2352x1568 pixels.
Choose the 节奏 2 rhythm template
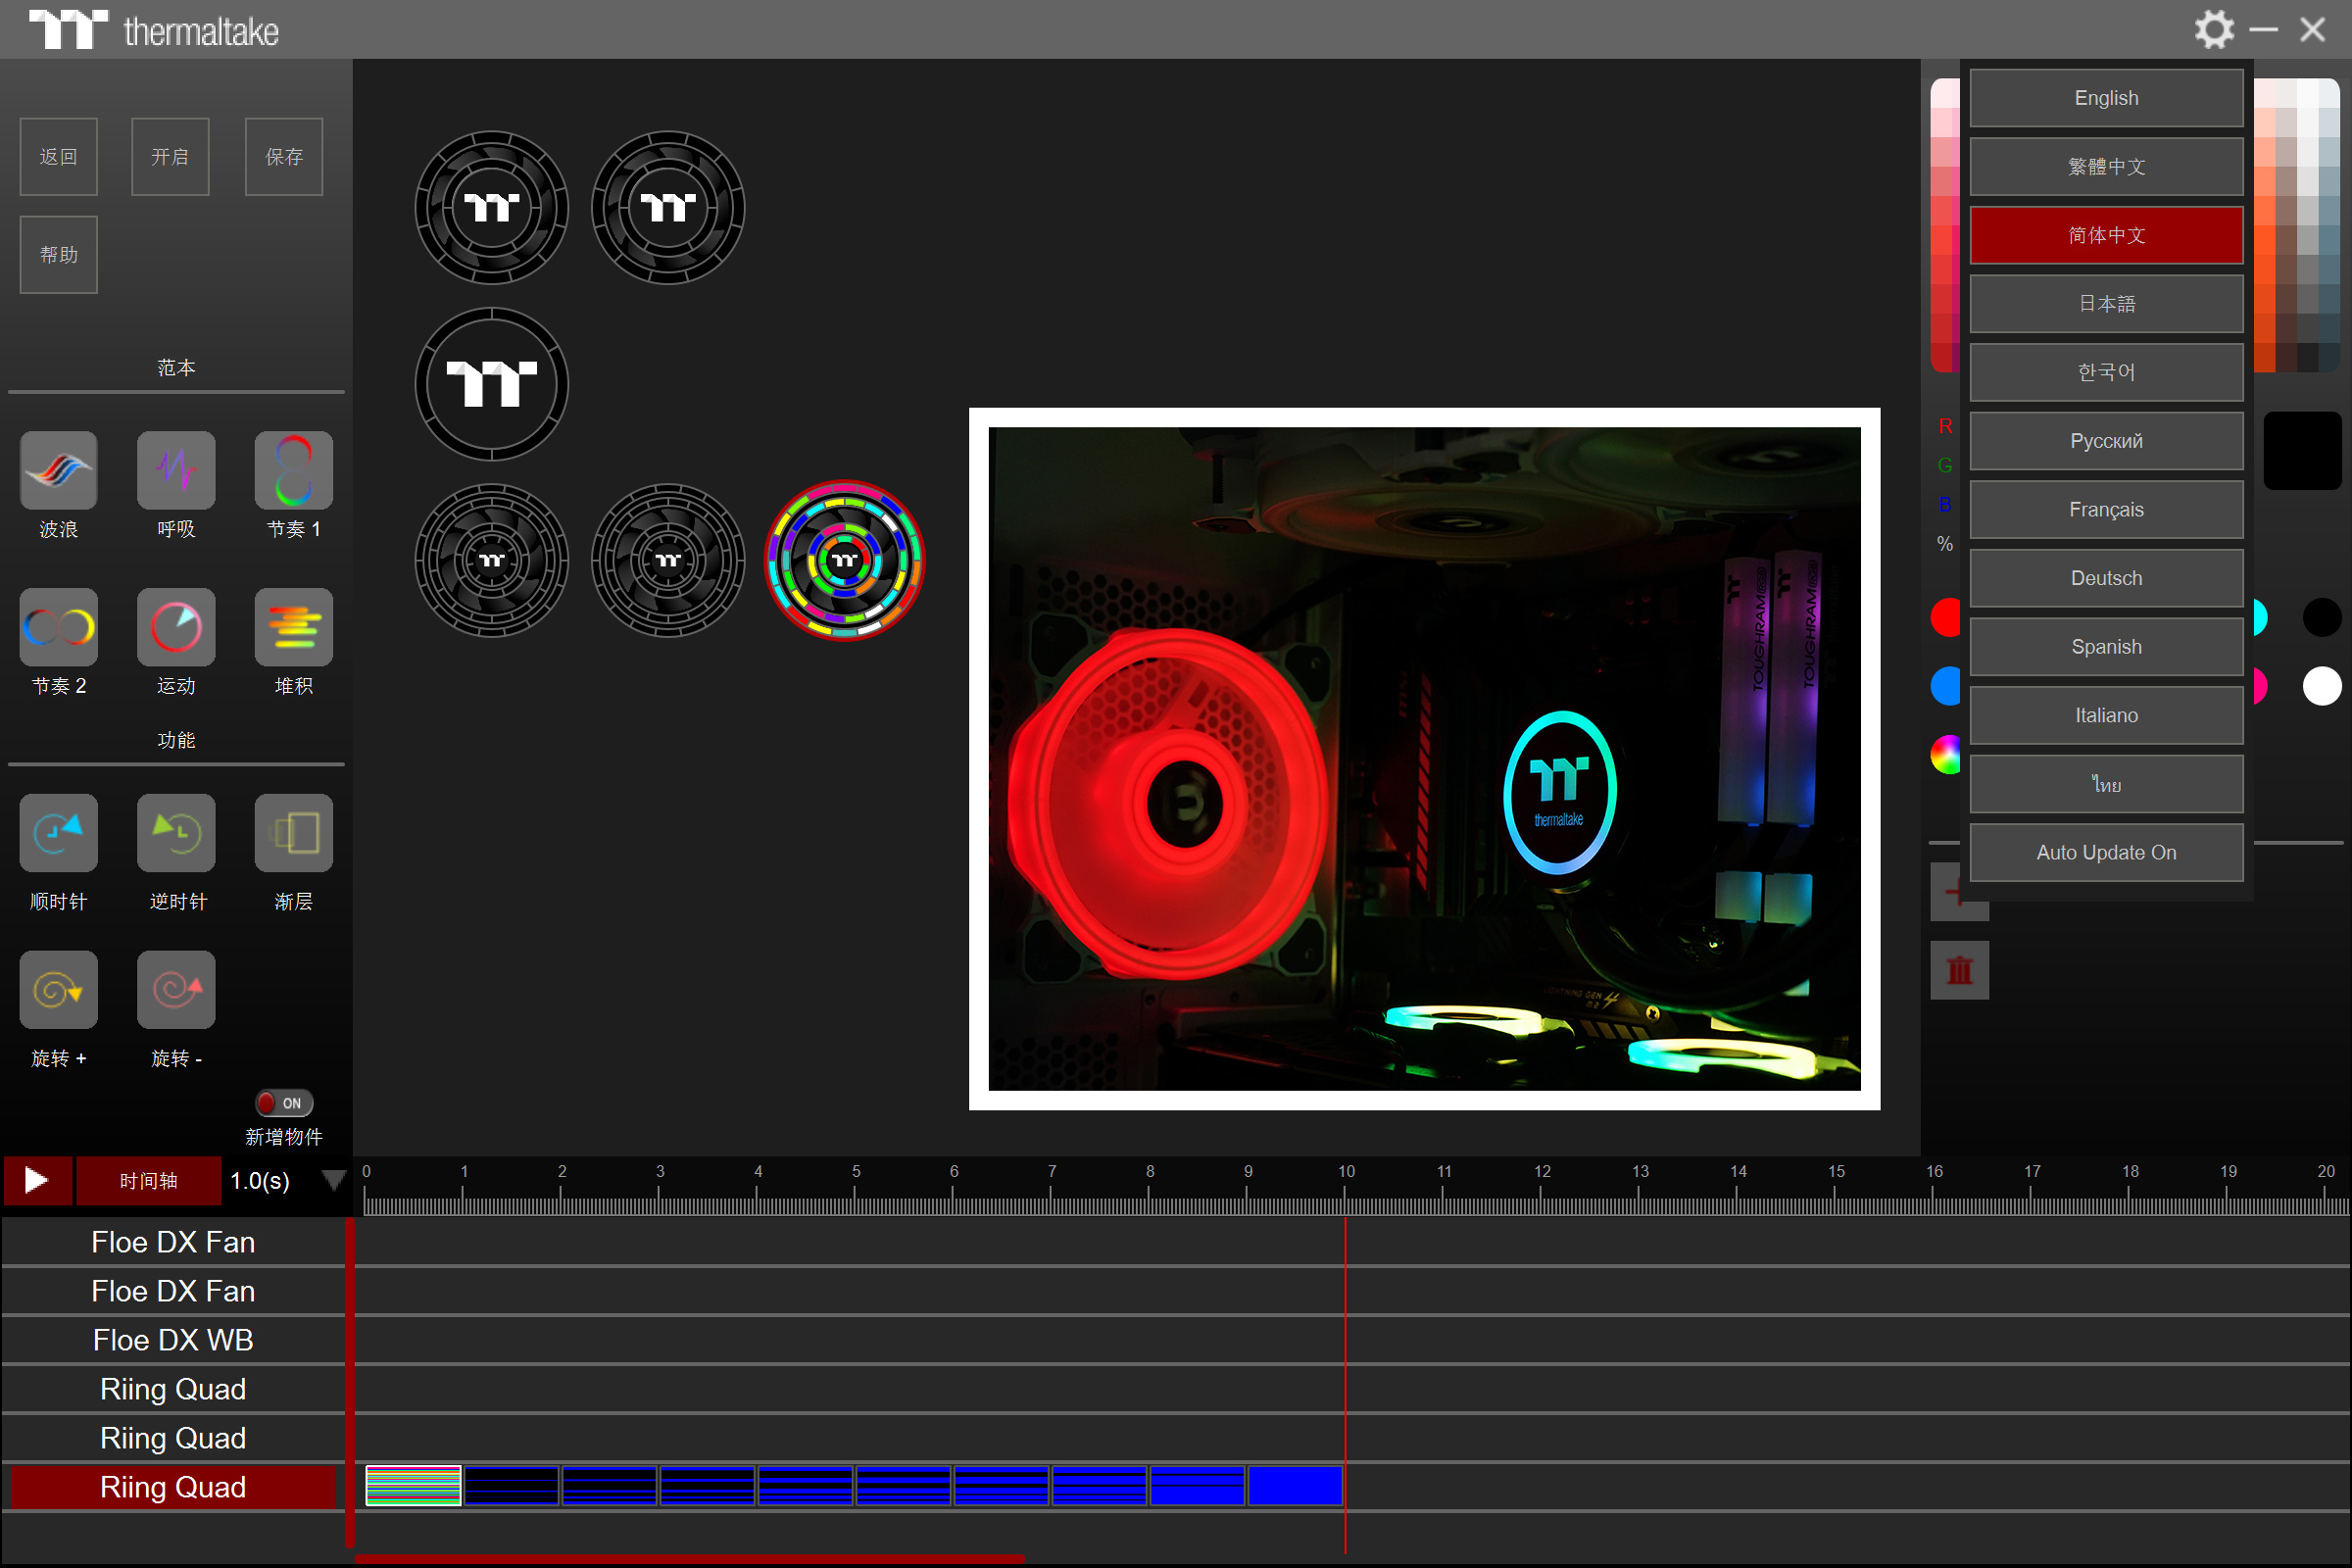[x=58, y=627]
